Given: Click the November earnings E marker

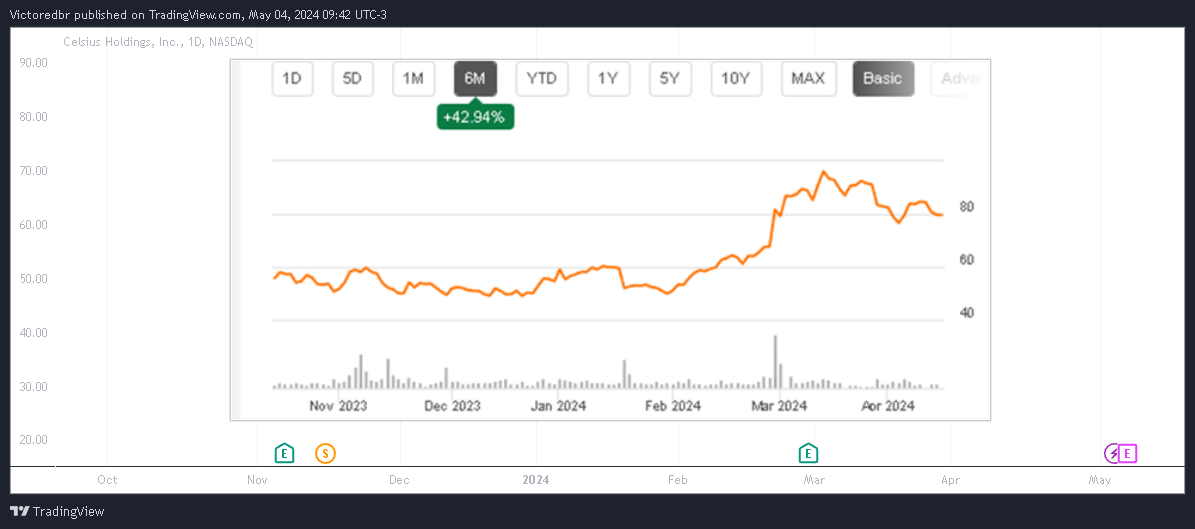Looking at the screenshot, I should click(284, 454).
